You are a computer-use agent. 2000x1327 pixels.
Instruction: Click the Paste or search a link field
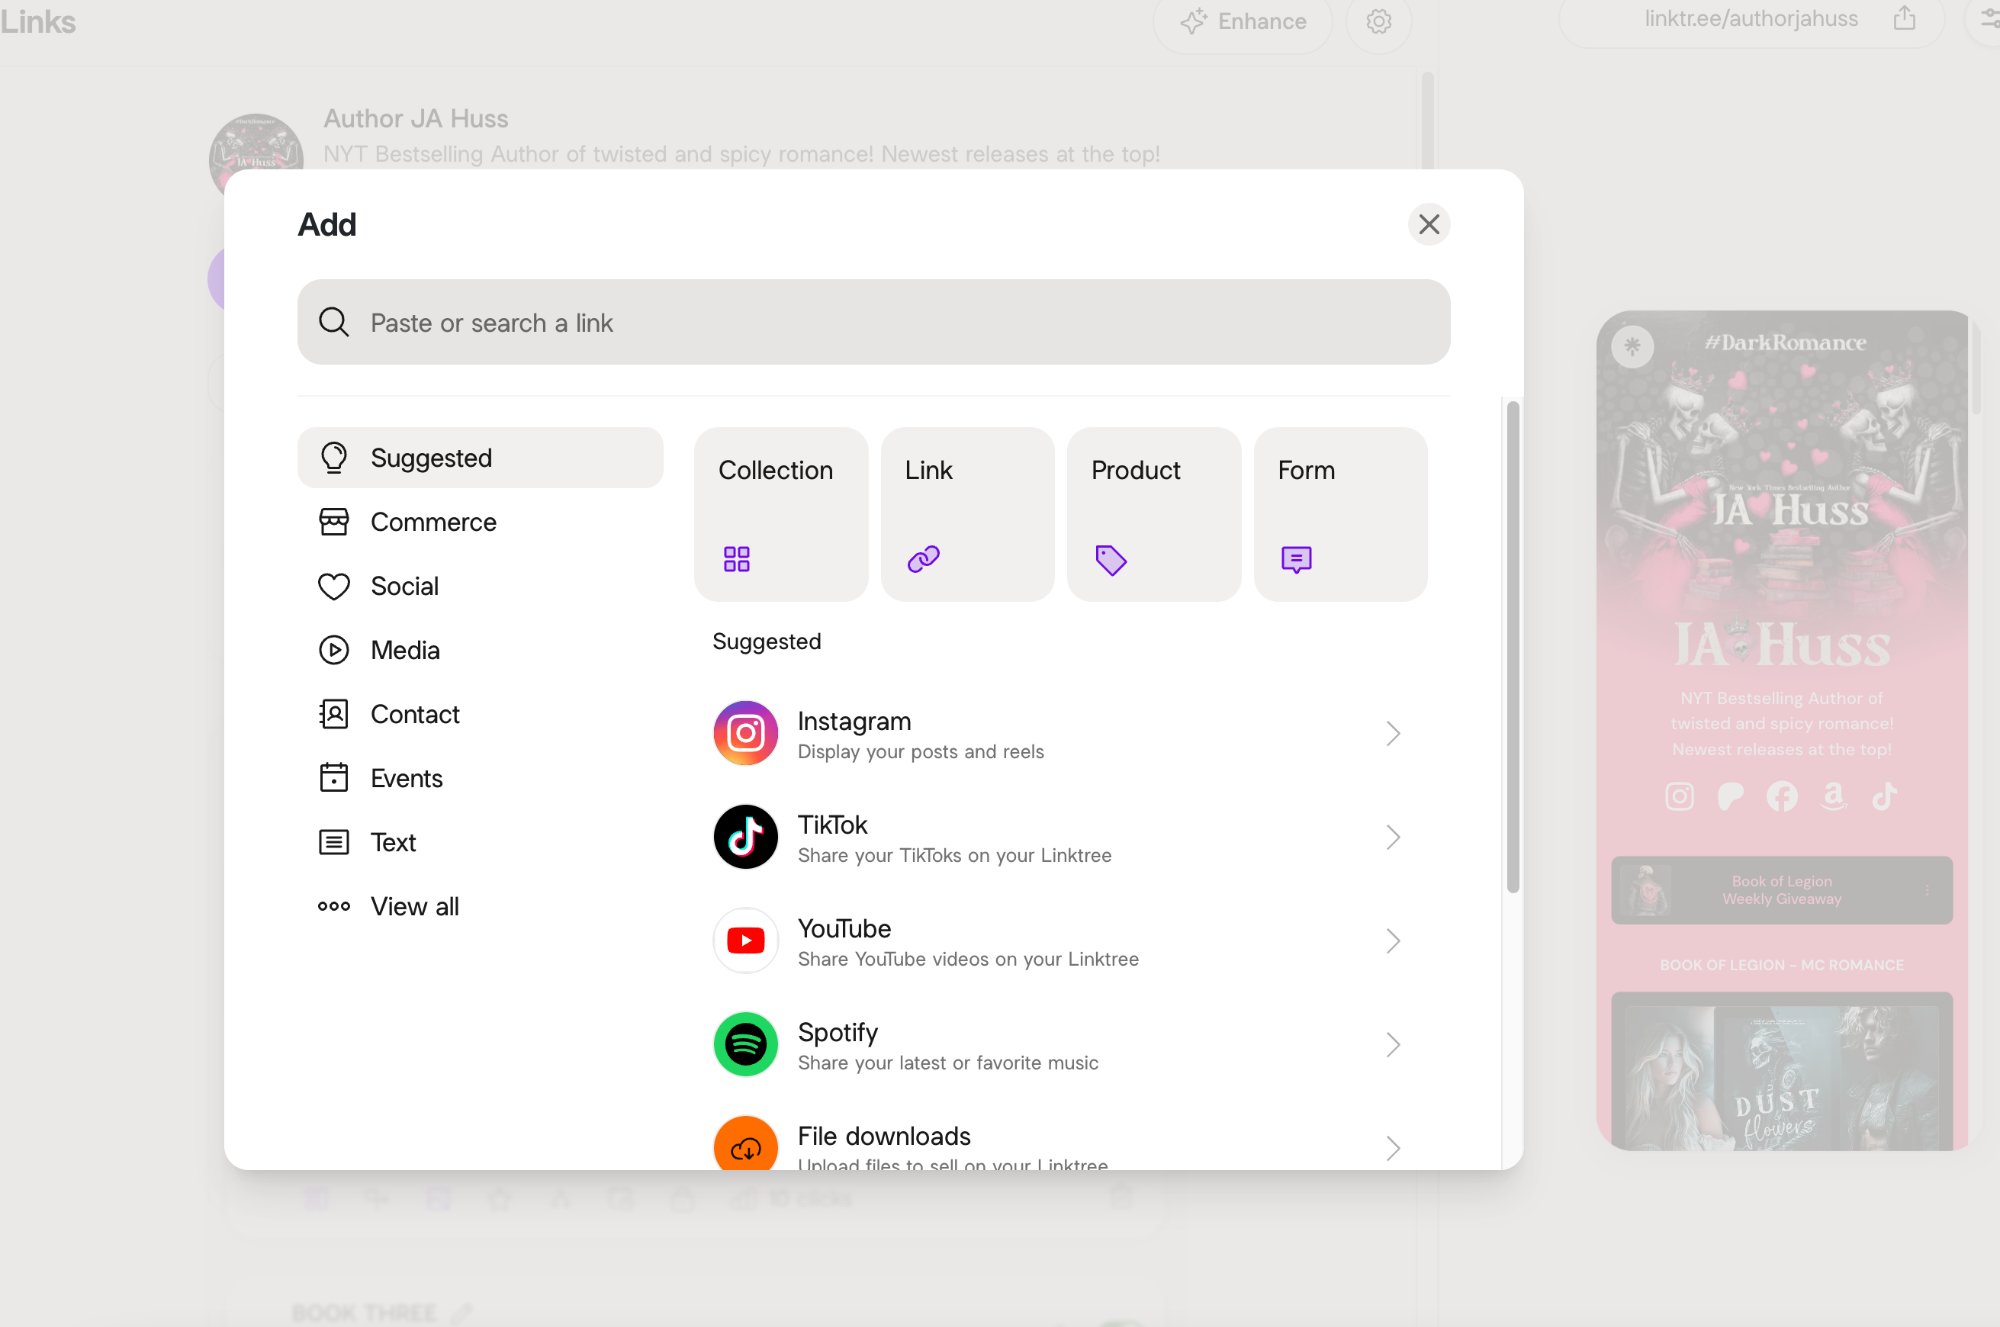(x=873, y=322)
